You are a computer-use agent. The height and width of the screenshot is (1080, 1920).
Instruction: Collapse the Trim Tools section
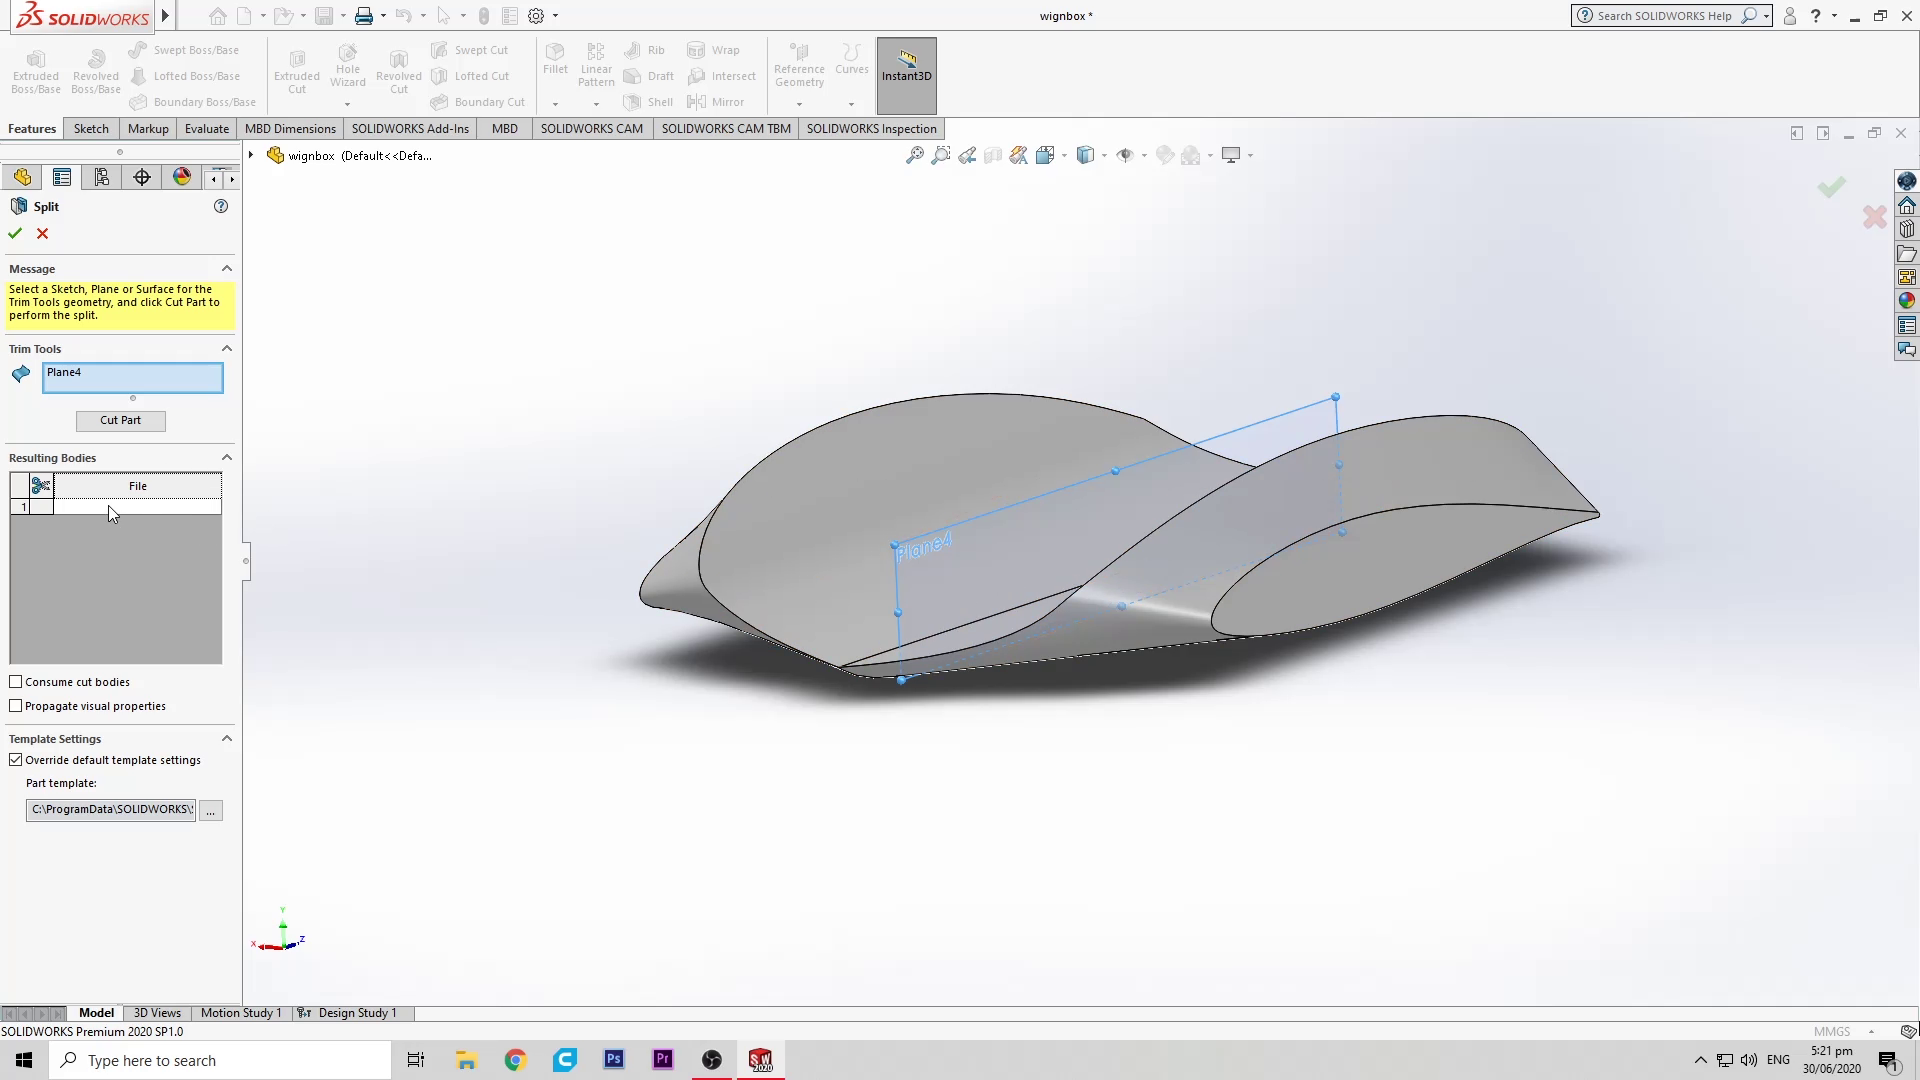pyautogui.click(x=227, y=349)
